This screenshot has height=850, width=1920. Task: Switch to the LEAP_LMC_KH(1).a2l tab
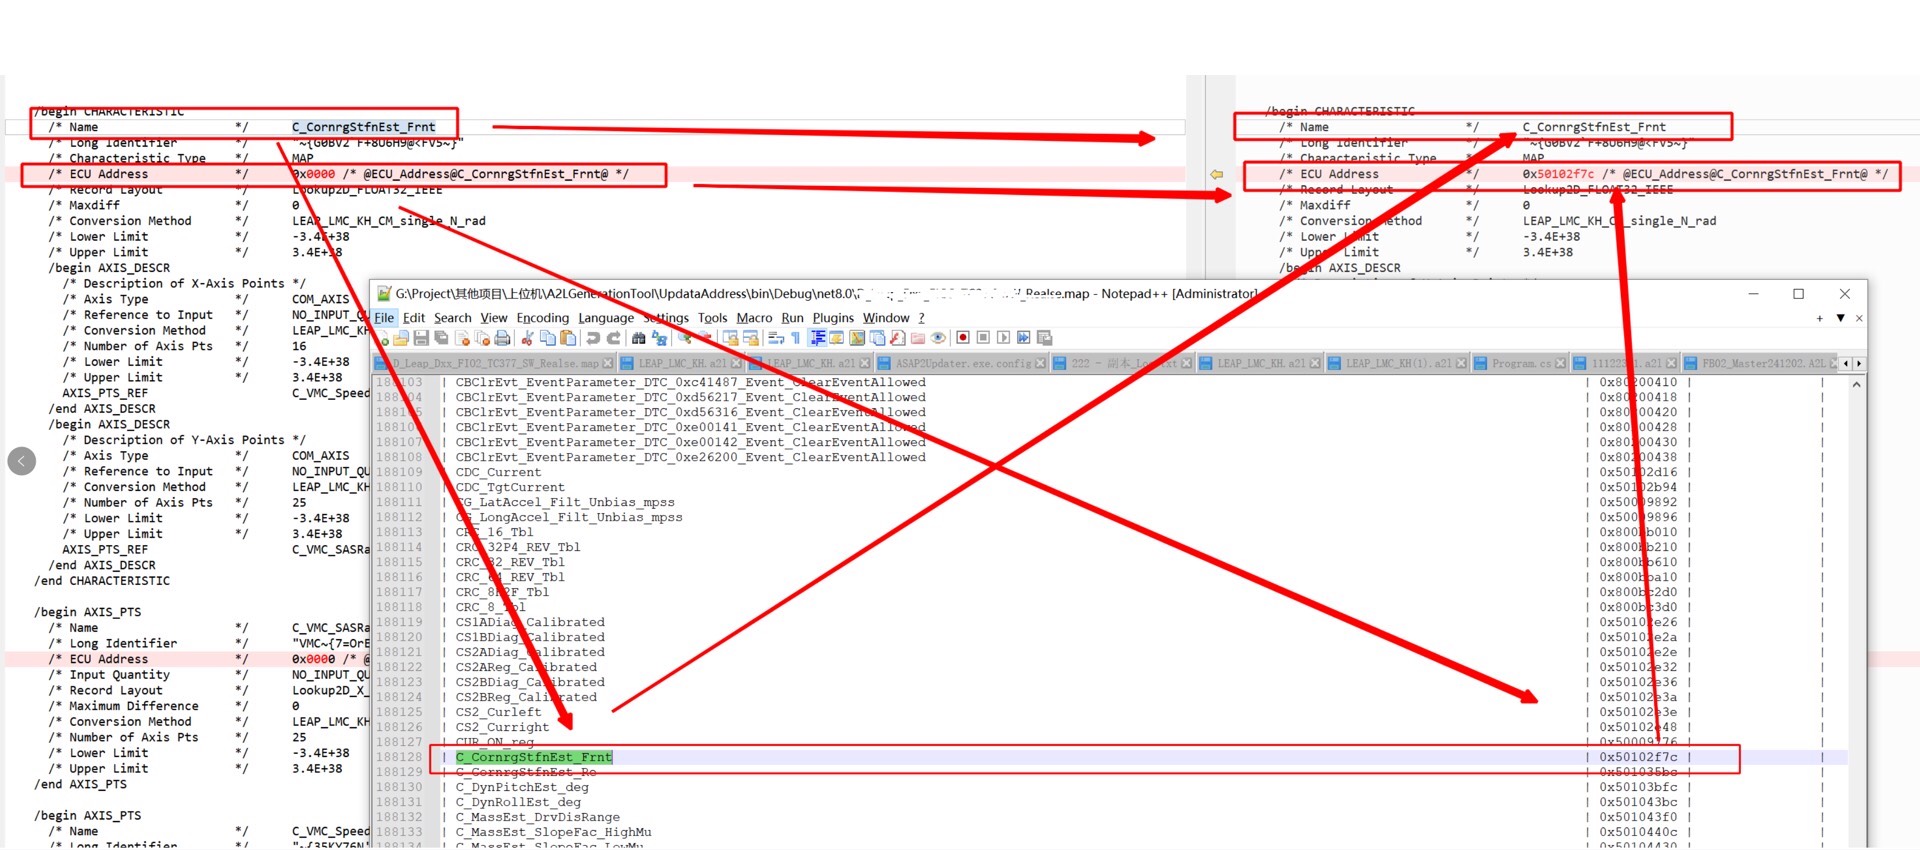click(x=1398, y=363)
